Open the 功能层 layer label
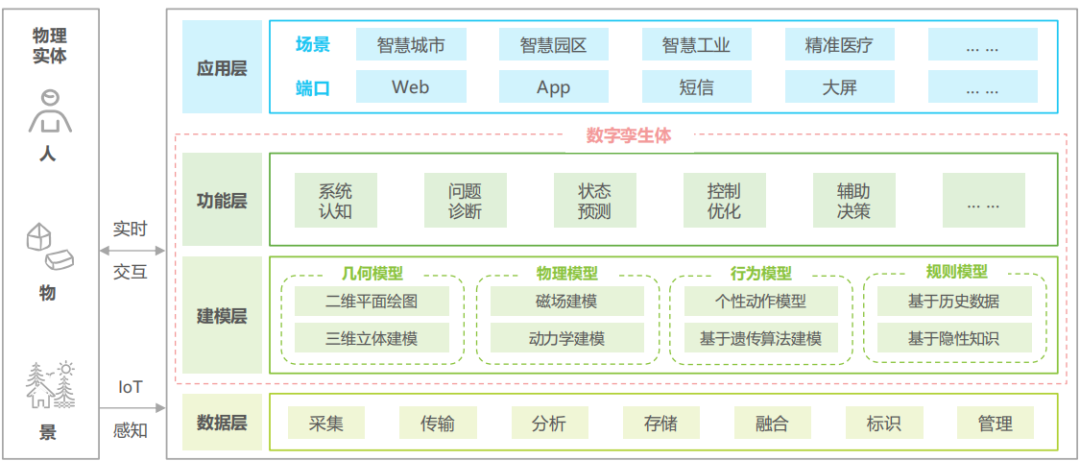Image resolution: width=1080 pixels, height=461 pixels. (222, 200)
